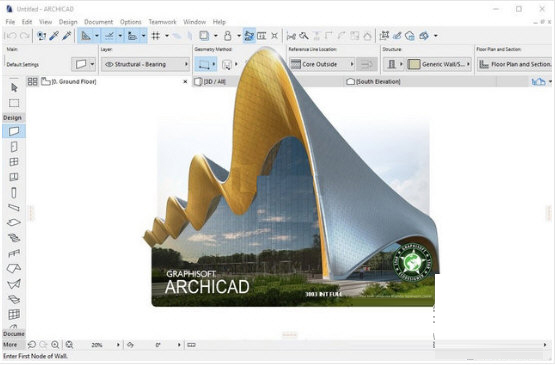555x365 pixels.
Task: Choose the Window tool
Action: (14, 162)
